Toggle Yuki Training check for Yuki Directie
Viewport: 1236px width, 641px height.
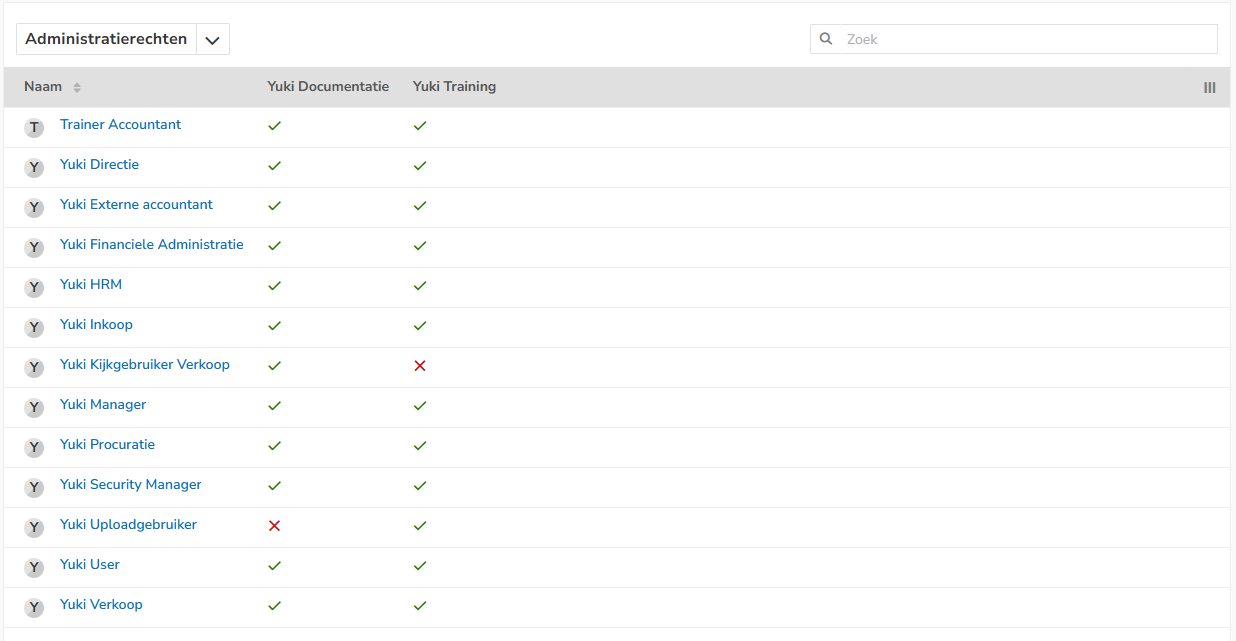(x=420, y=166)
